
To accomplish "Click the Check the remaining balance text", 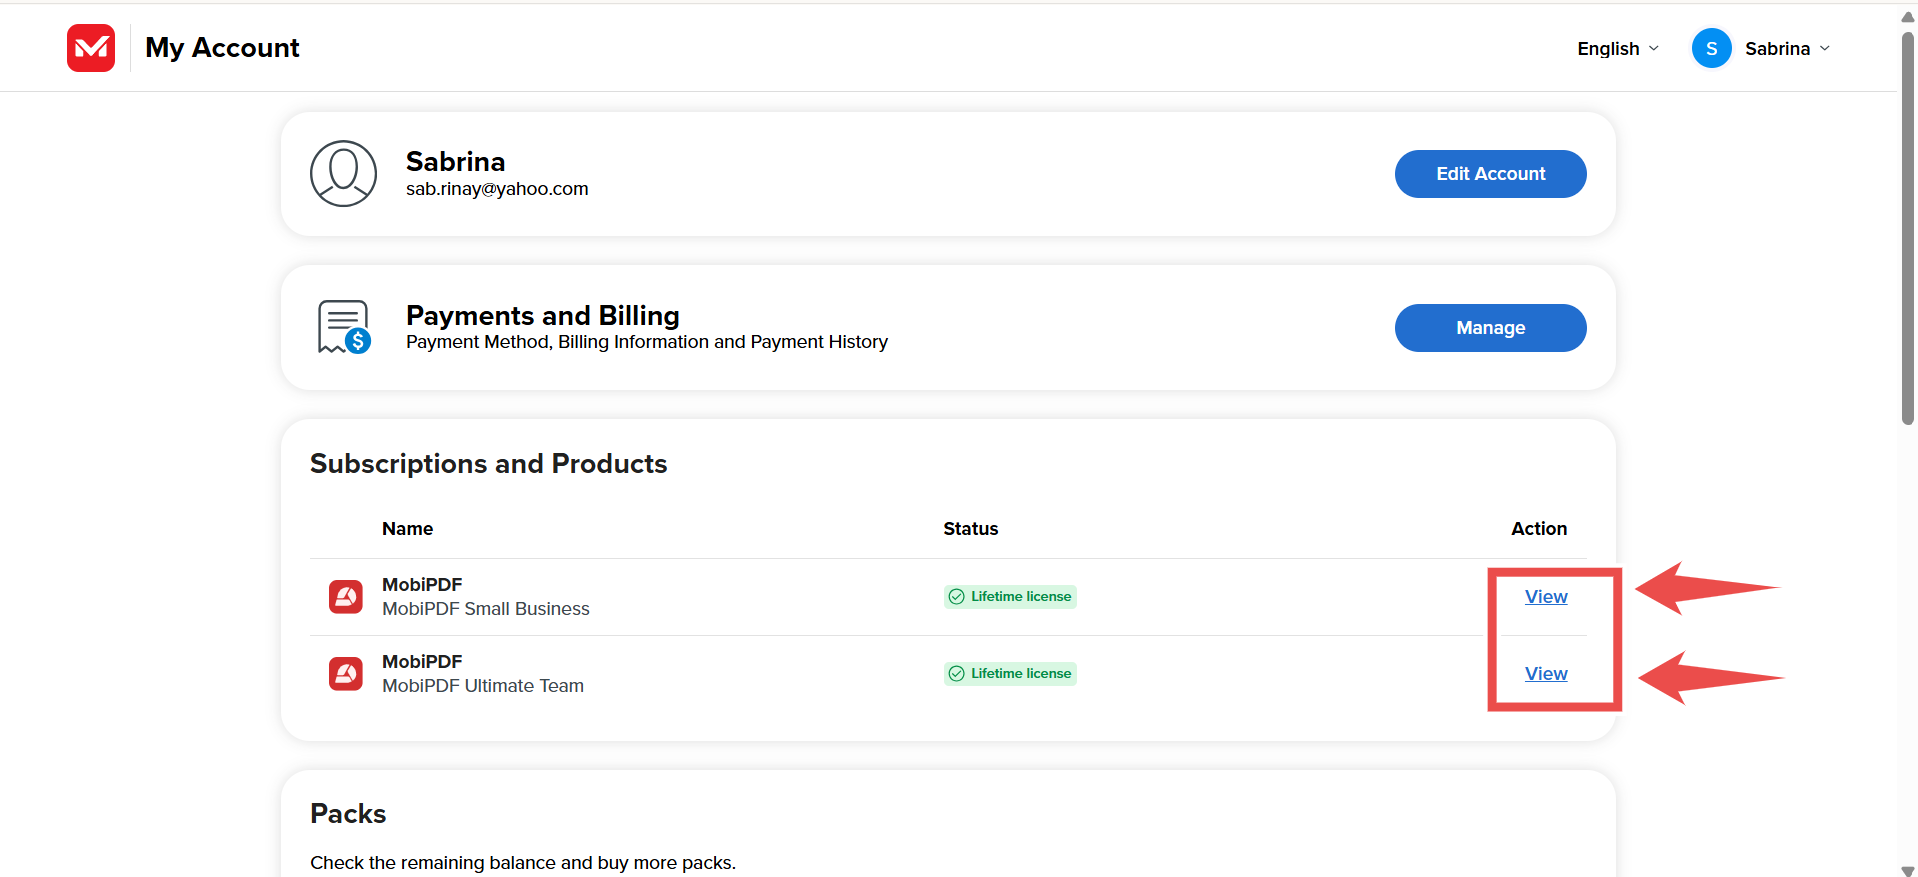I will (523, 863).
